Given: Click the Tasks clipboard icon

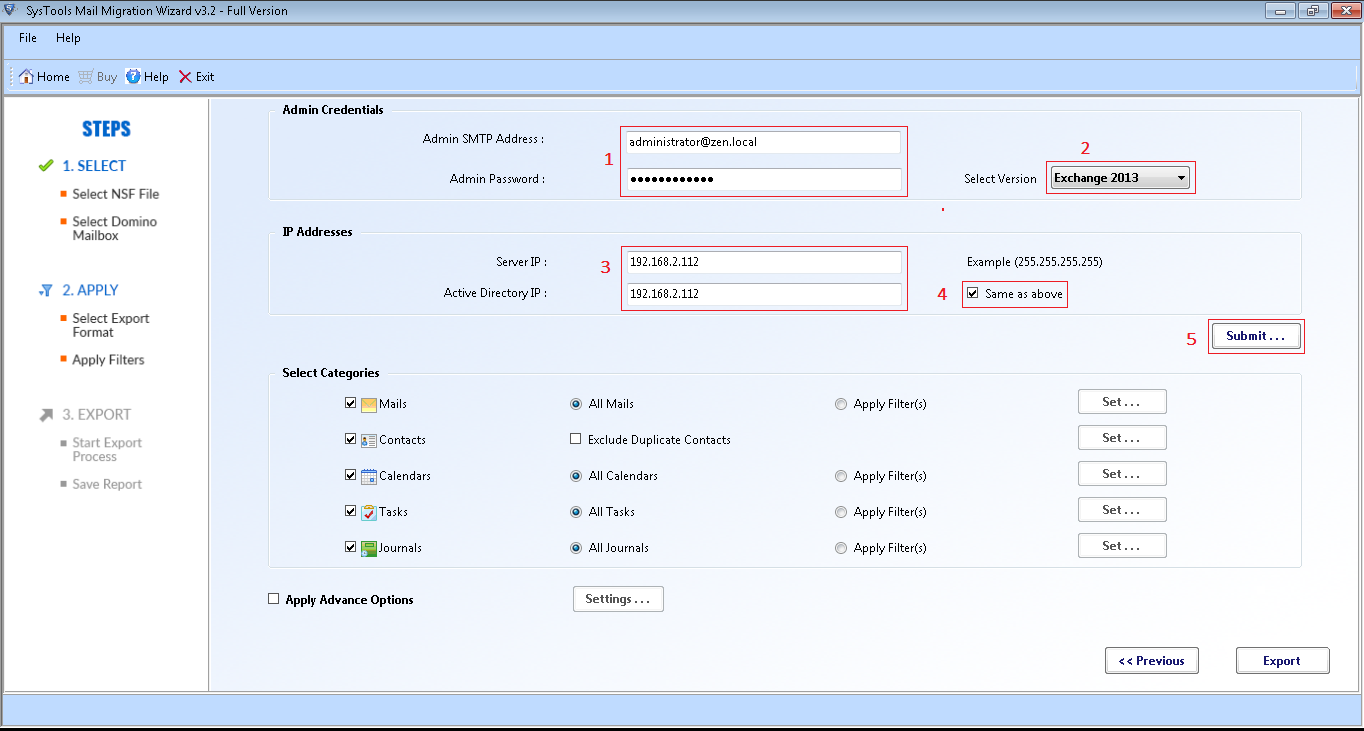Looking at the screenshot, I should pyautogui.click(x=368, y=512).
